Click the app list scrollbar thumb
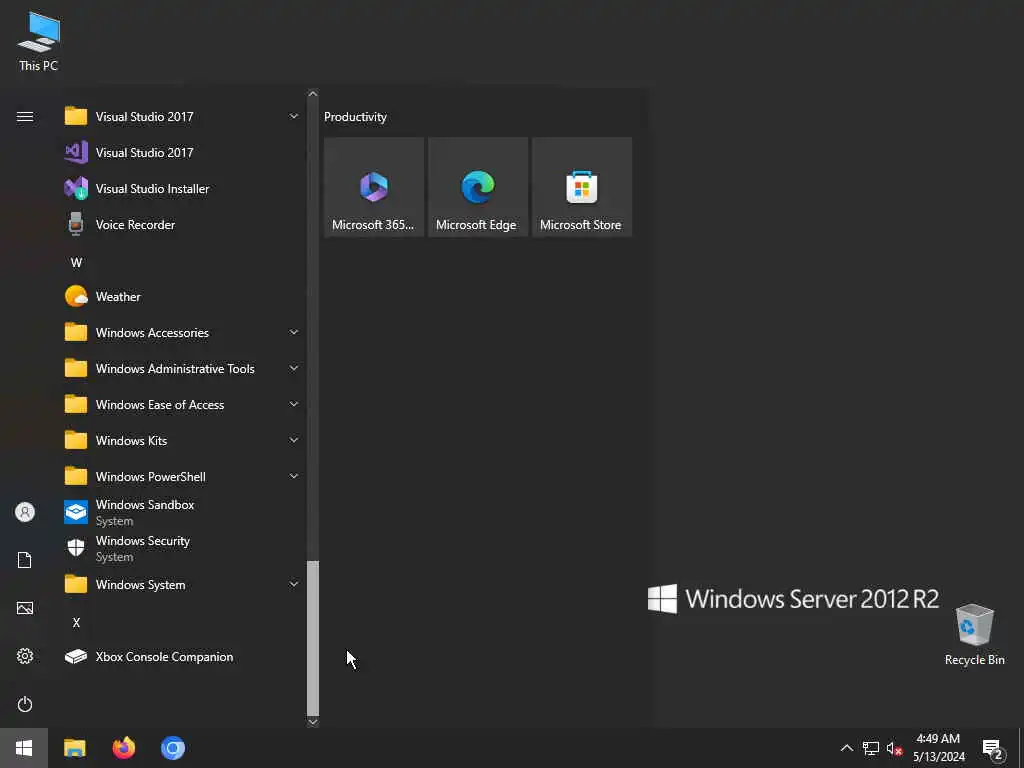The height and width of the screenshot is (768, 1024). [313, 637]
